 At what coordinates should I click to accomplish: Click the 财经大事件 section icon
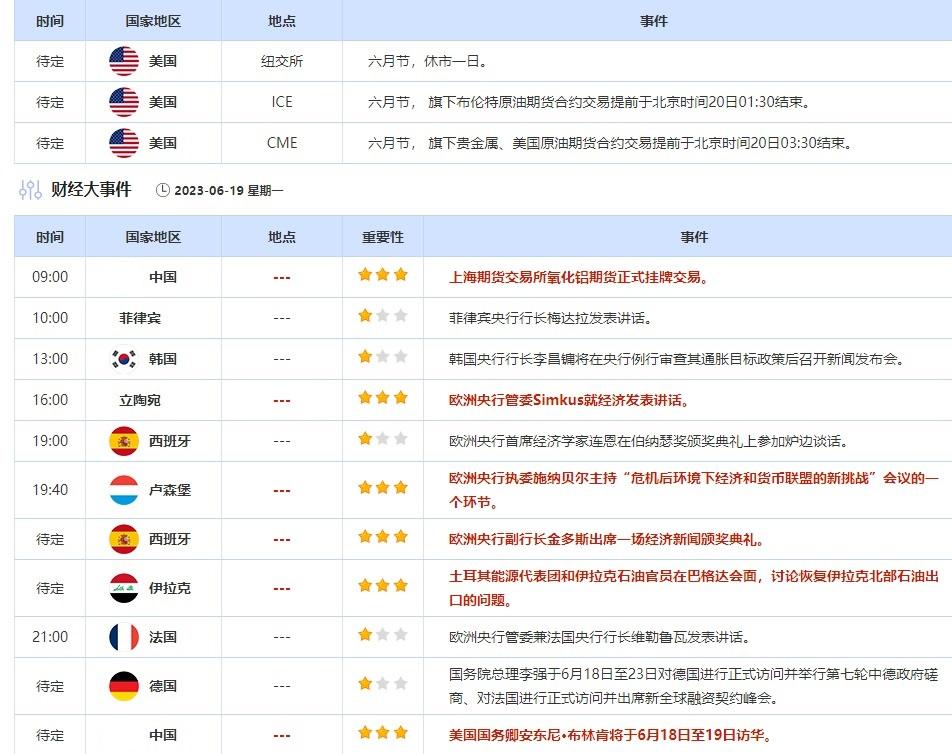(x=30, y=190)
